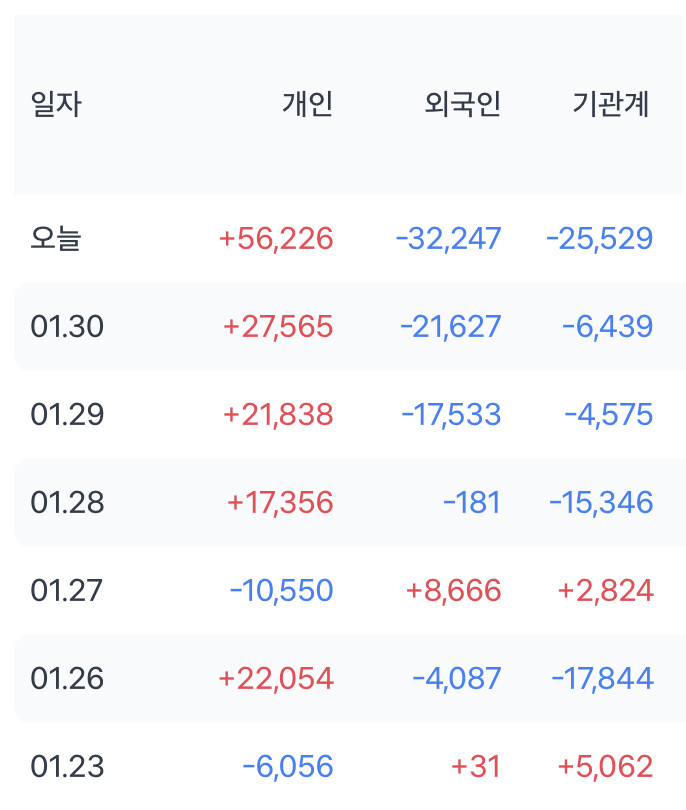Screen dimensions: 686x810
Task: Click the +5,062 value for 01.23
Action: click(605, 767)
